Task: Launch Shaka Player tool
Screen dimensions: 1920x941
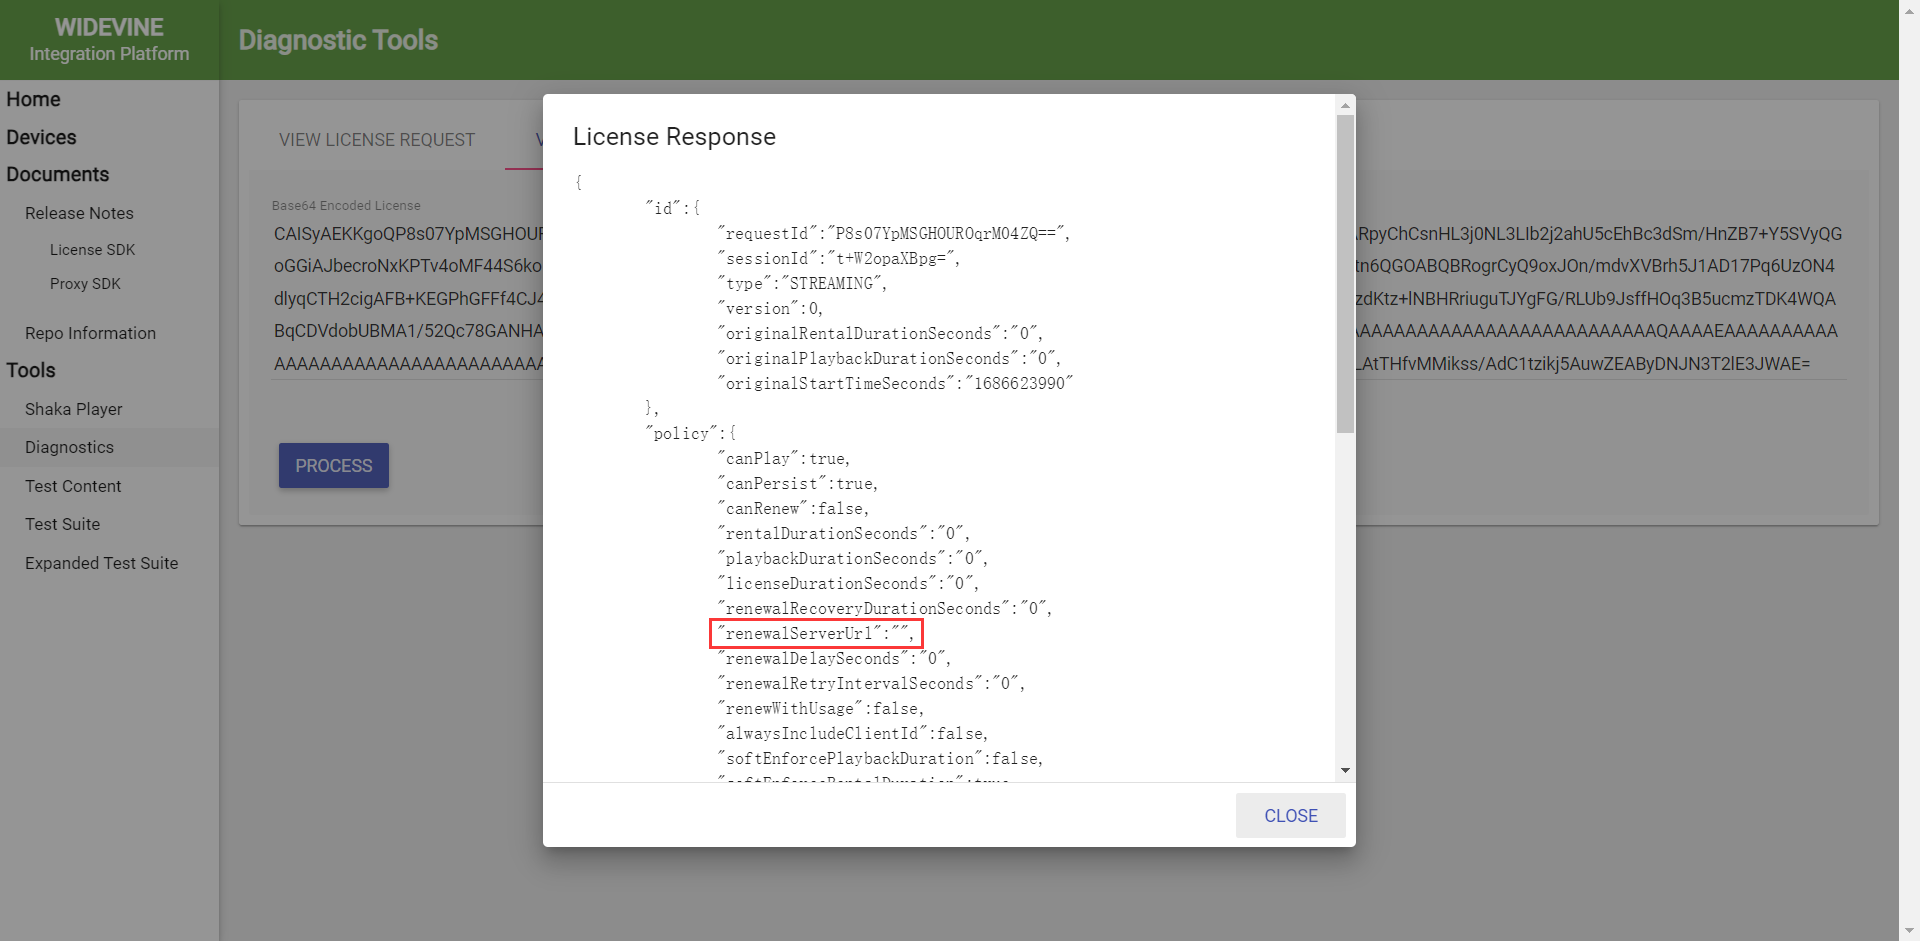Action: pyautogui.click(x=74, y=409)
